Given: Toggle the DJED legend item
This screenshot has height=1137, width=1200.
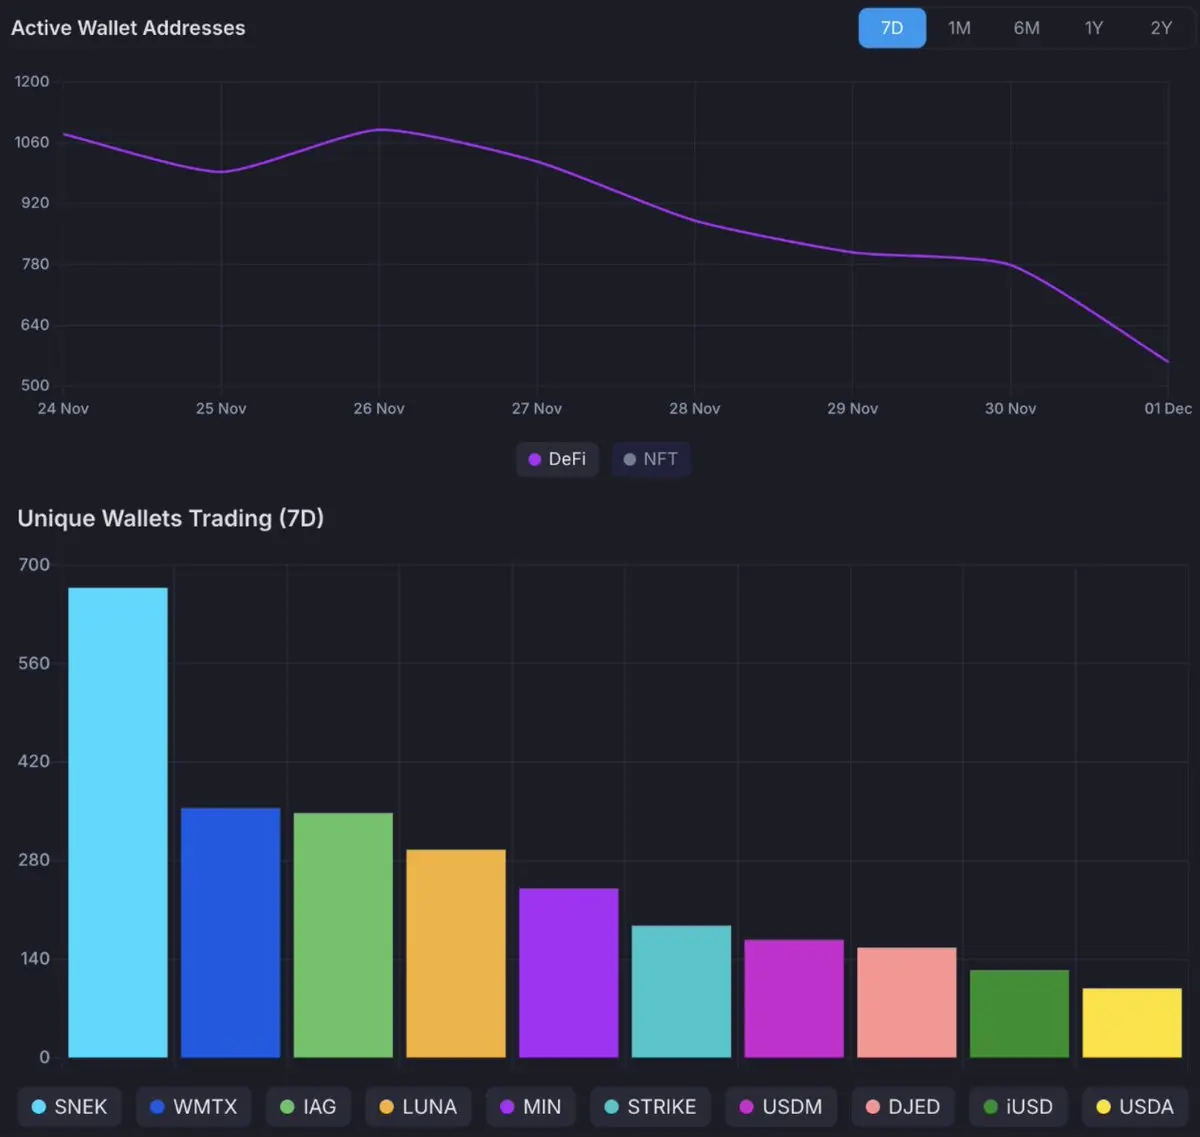Looking at the screenshot, I should pos(903,1106).
